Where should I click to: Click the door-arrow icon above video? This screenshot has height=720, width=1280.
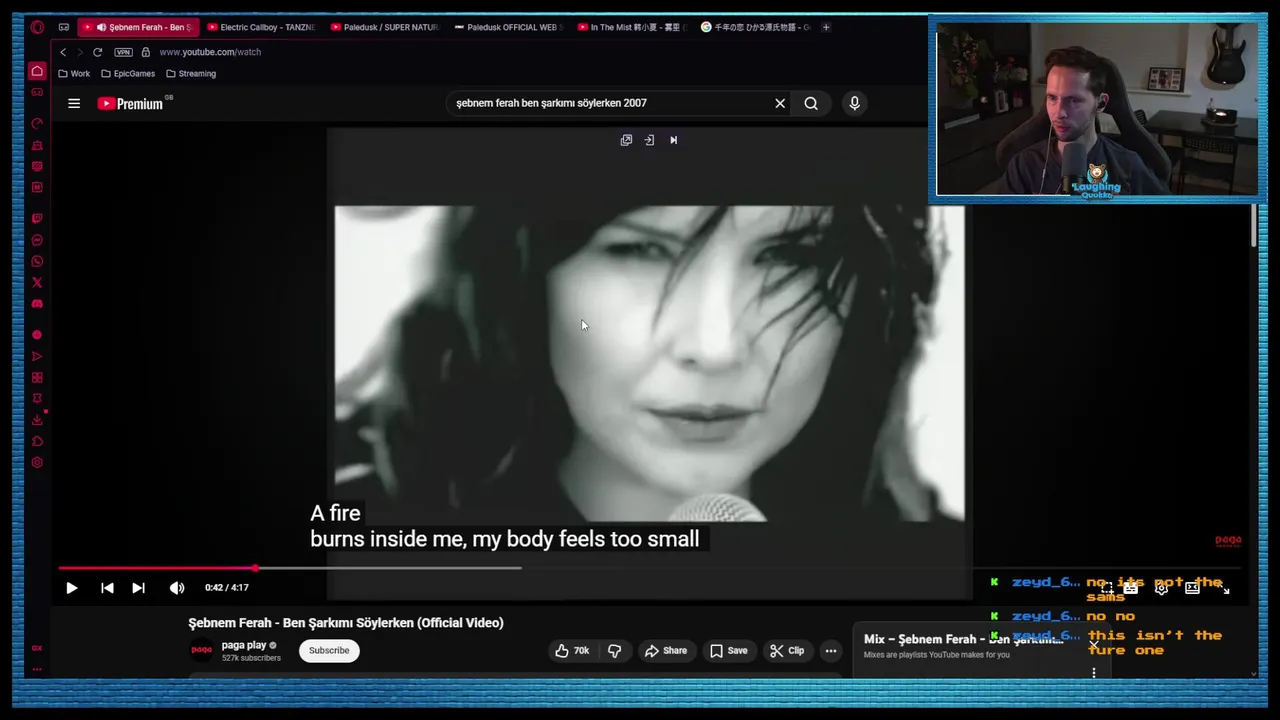649,140
